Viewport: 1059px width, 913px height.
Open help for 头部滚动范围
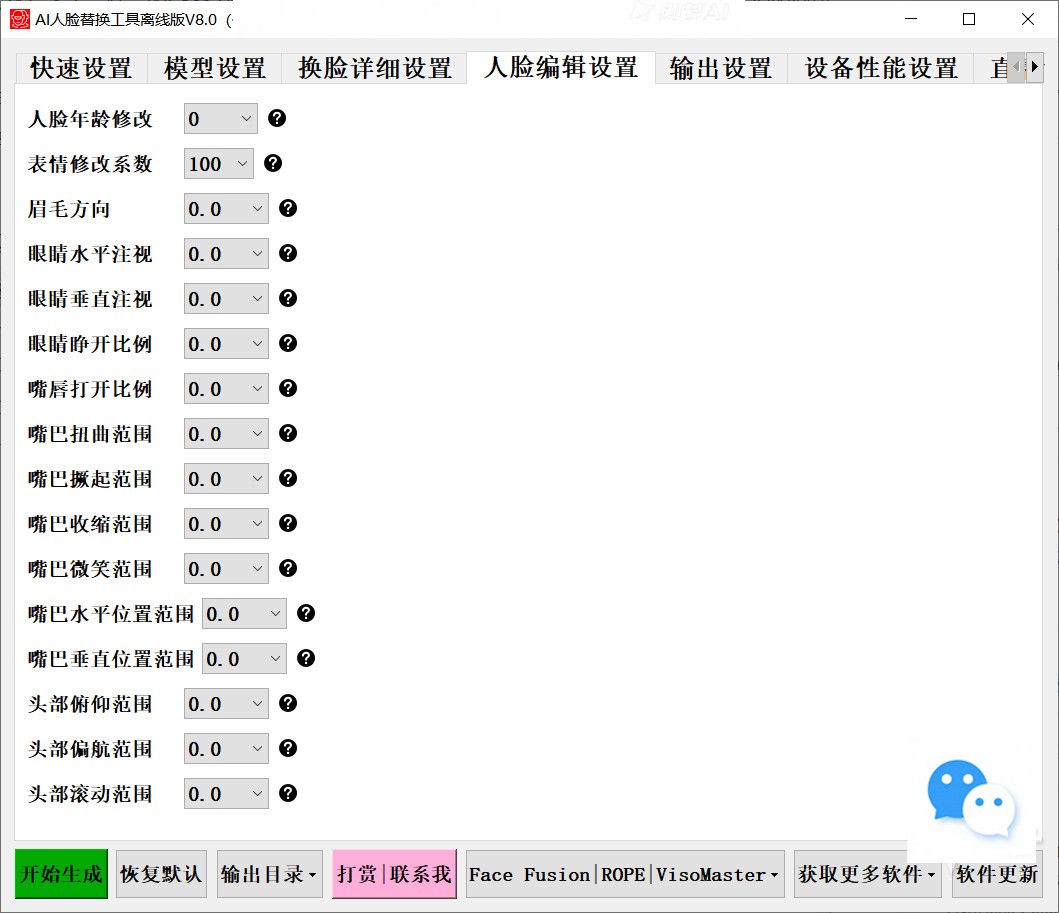pyautogui.click(x=288, y=793)
